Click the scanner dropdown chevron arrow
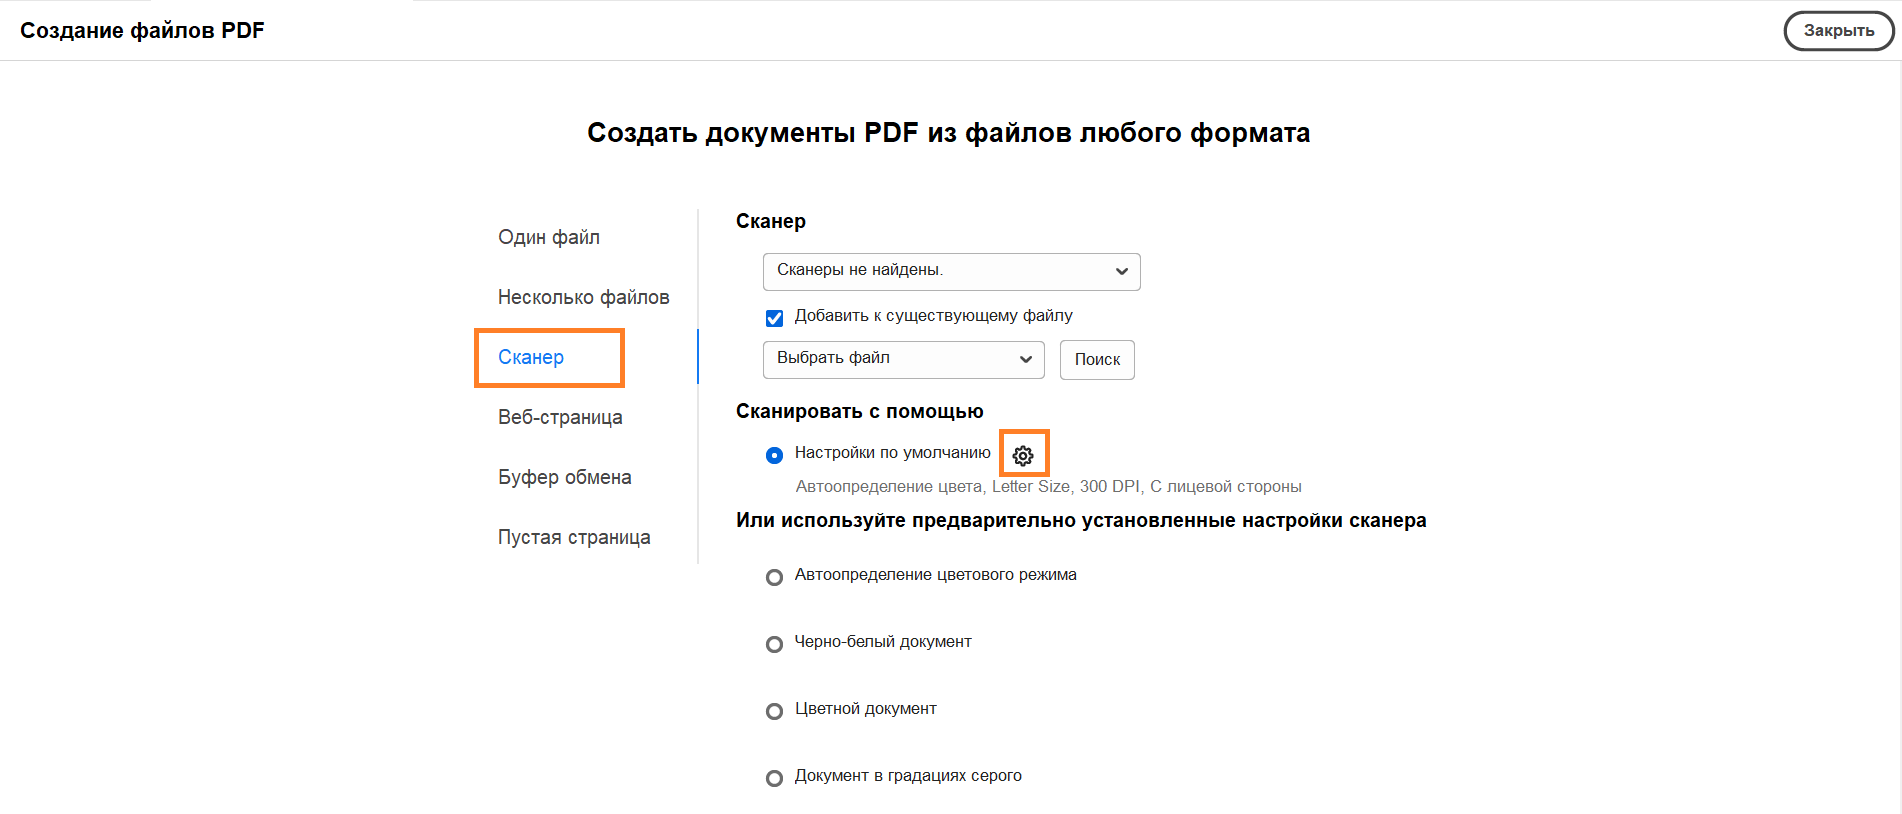Viewport: 1902px width, 814px height. [x=1121, y=271]
